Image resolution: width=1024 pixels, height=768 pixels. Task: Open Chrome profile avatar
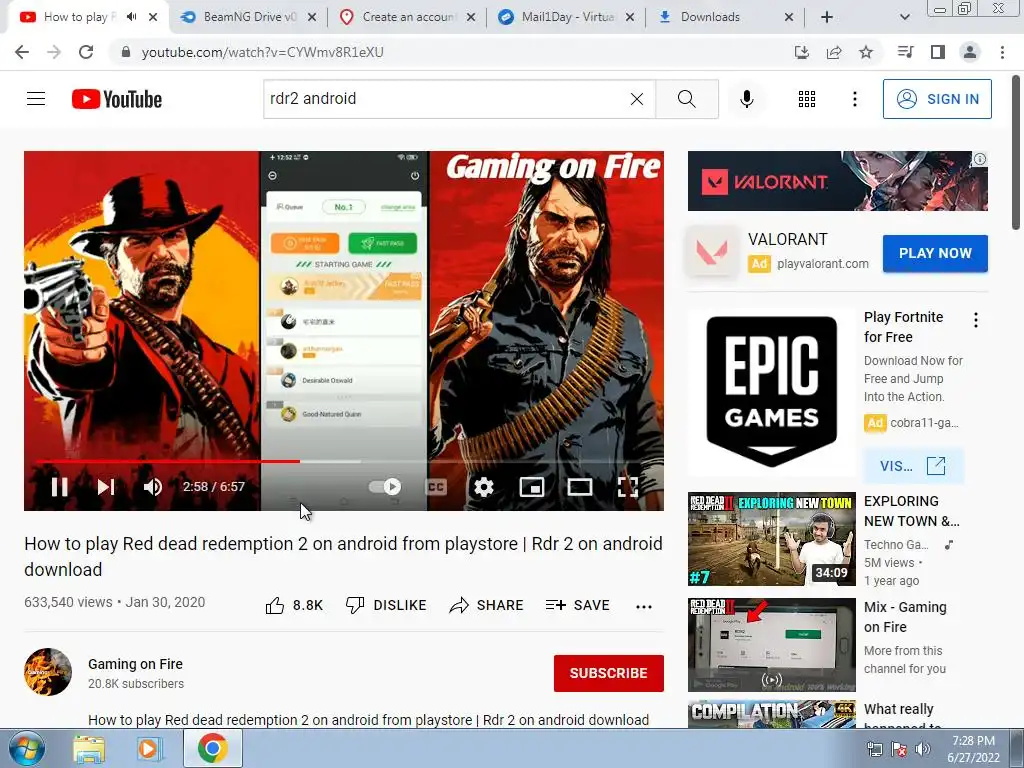point(970,52)
